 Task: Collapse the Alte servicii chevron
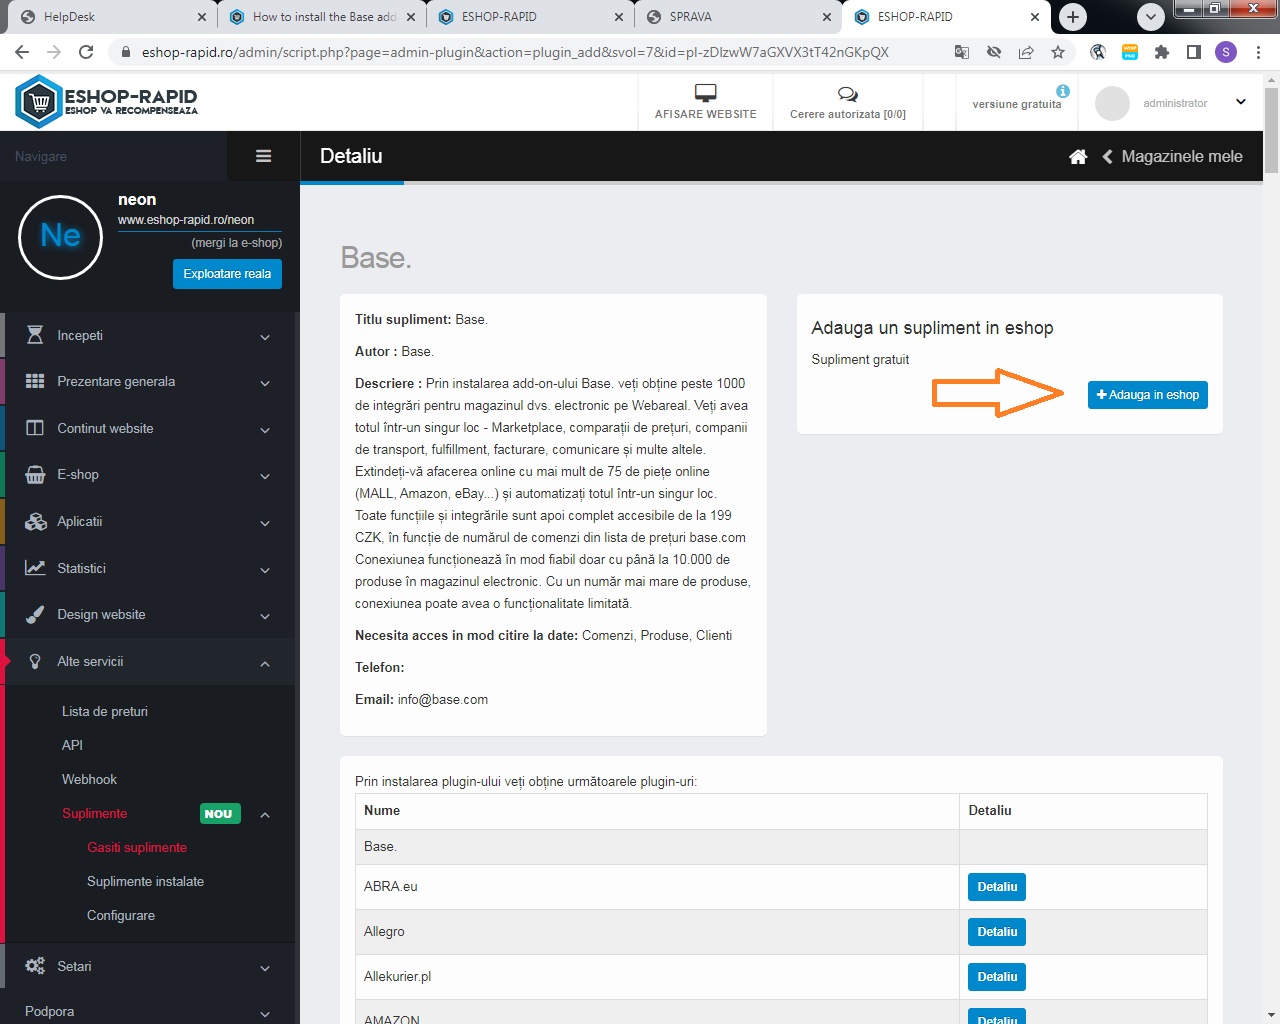[x=265, y=663]
